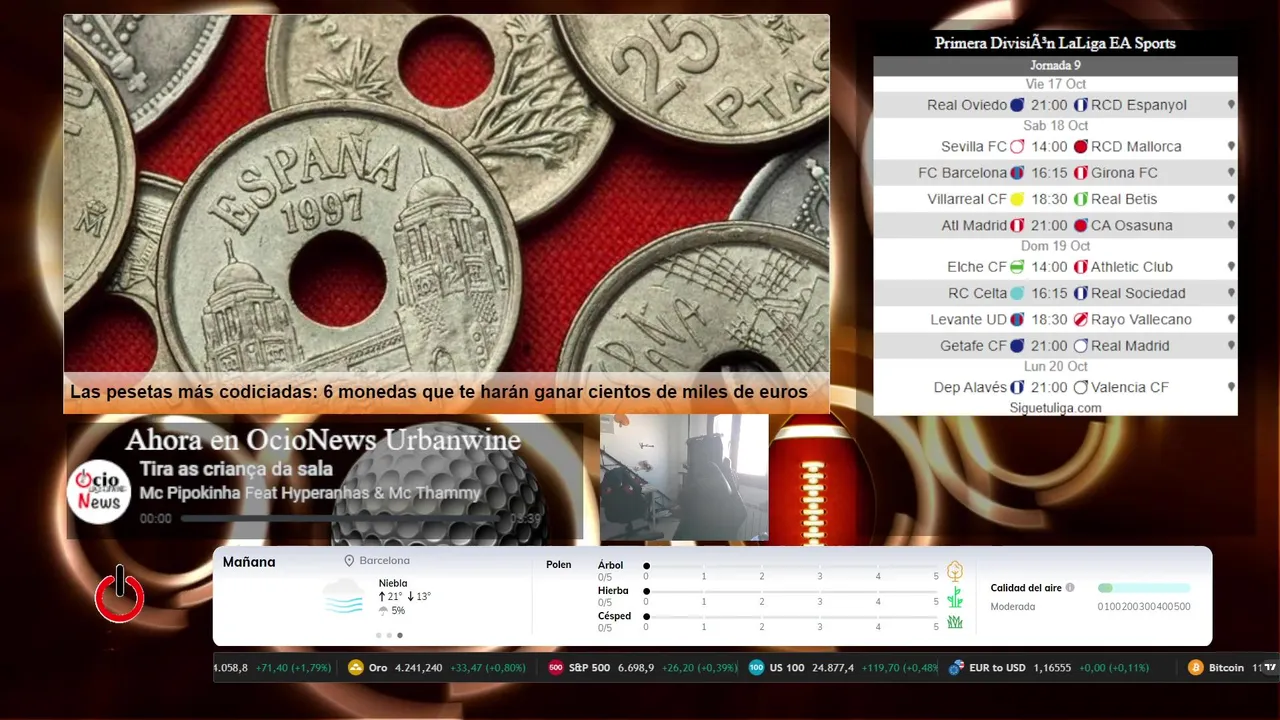Select the second weather carousel dot
The height and width of the screenshot is (720, 1280).
389,635
